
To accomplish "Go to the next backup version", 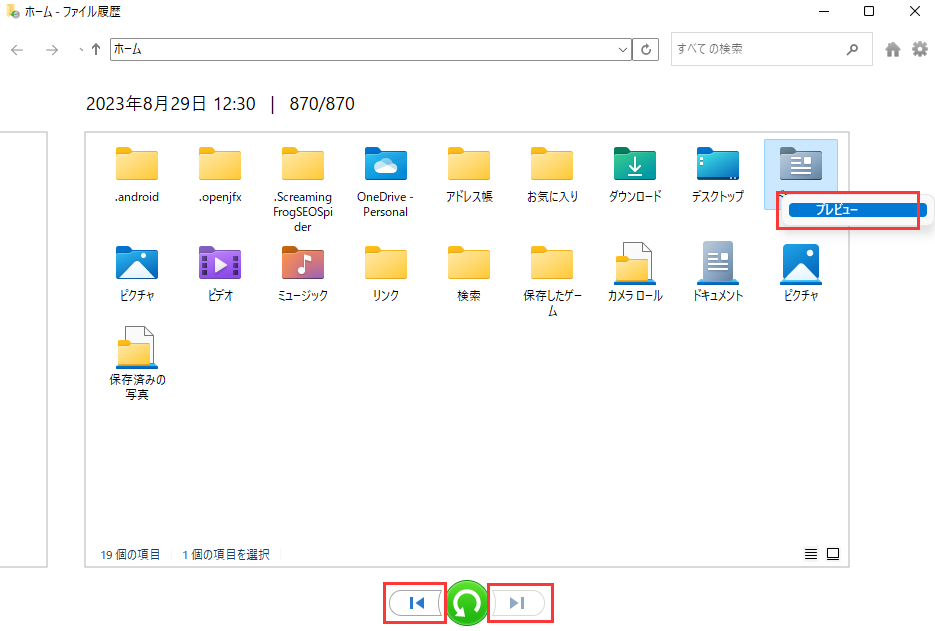I will click(517, 603).
